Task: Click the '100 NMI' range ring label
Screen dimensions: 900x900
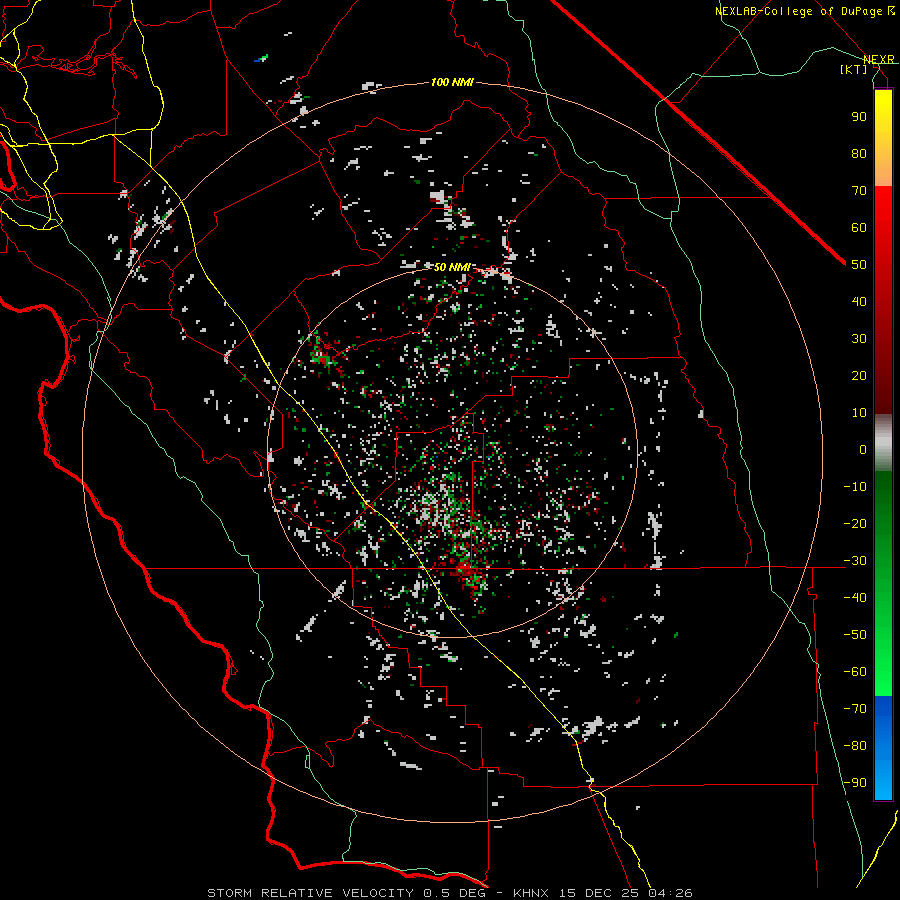Action: click(452, 83)
